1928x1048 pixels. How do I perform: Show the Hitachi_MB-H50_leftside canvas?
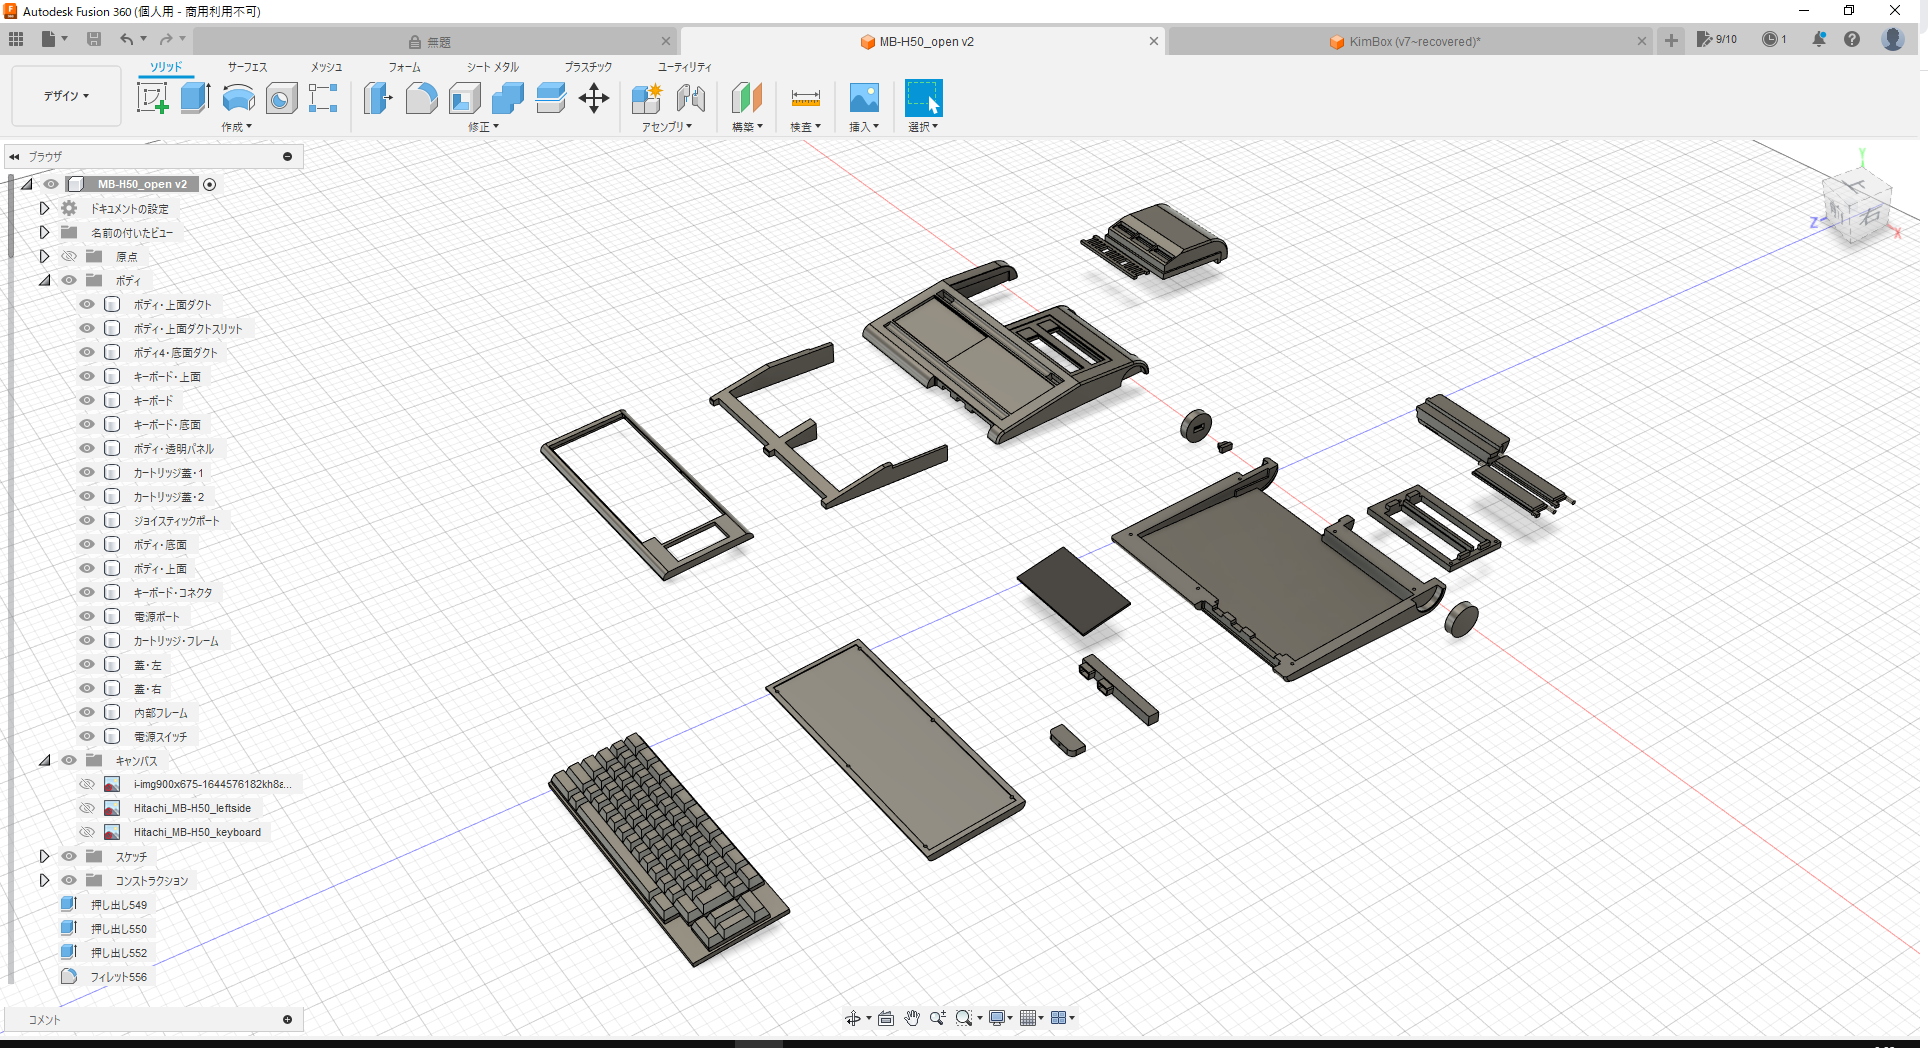(87, 807)
